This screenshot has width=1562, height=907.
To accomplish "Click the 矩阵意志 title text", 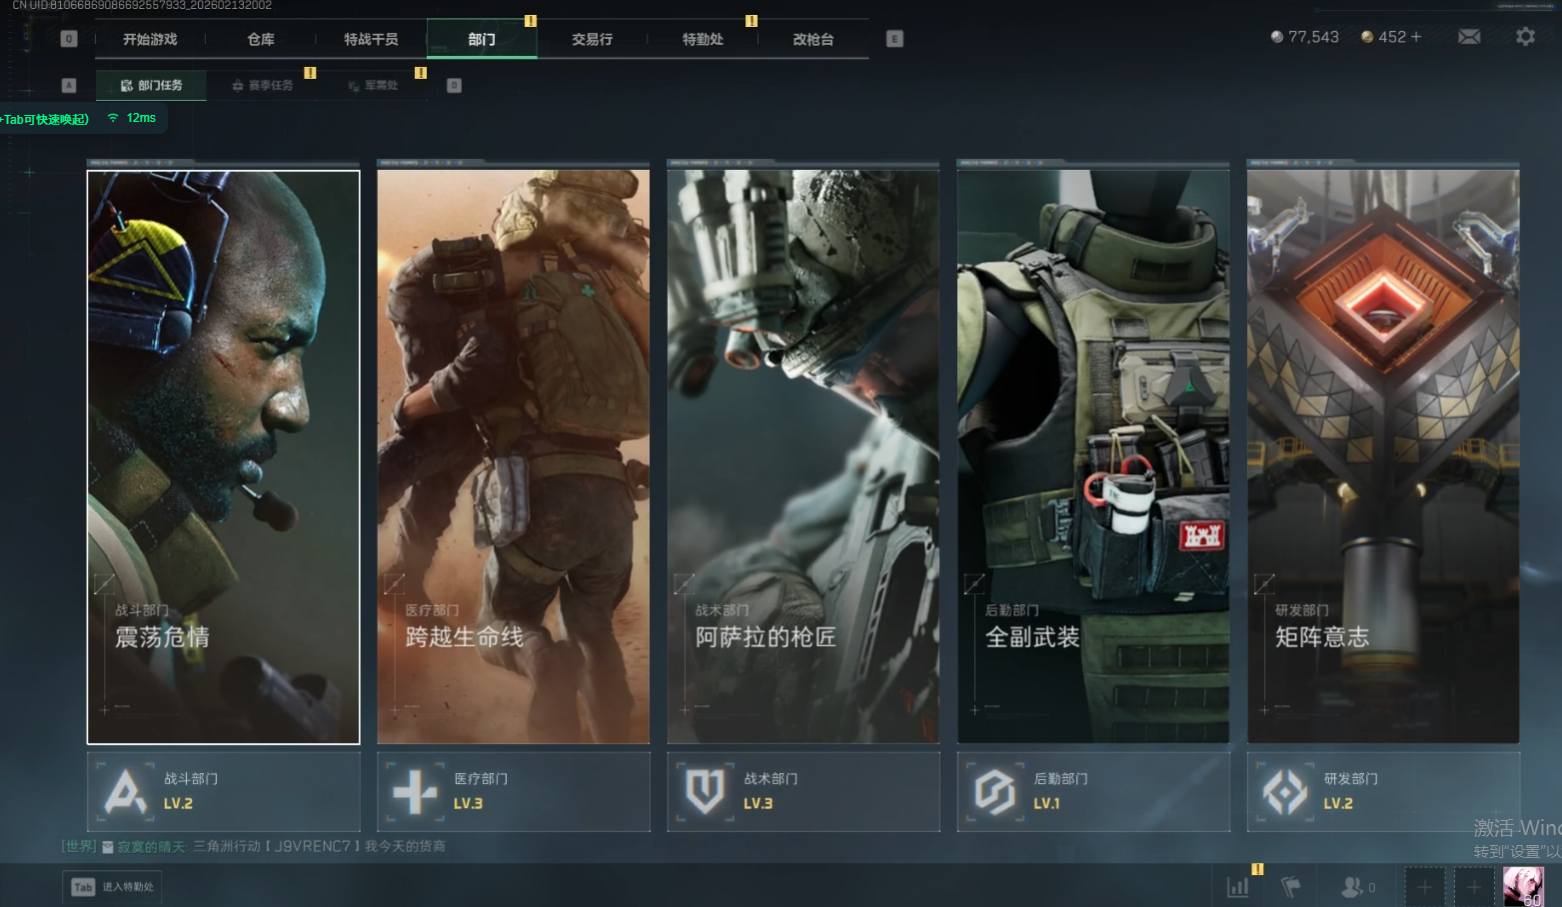I will (1322, 637).
